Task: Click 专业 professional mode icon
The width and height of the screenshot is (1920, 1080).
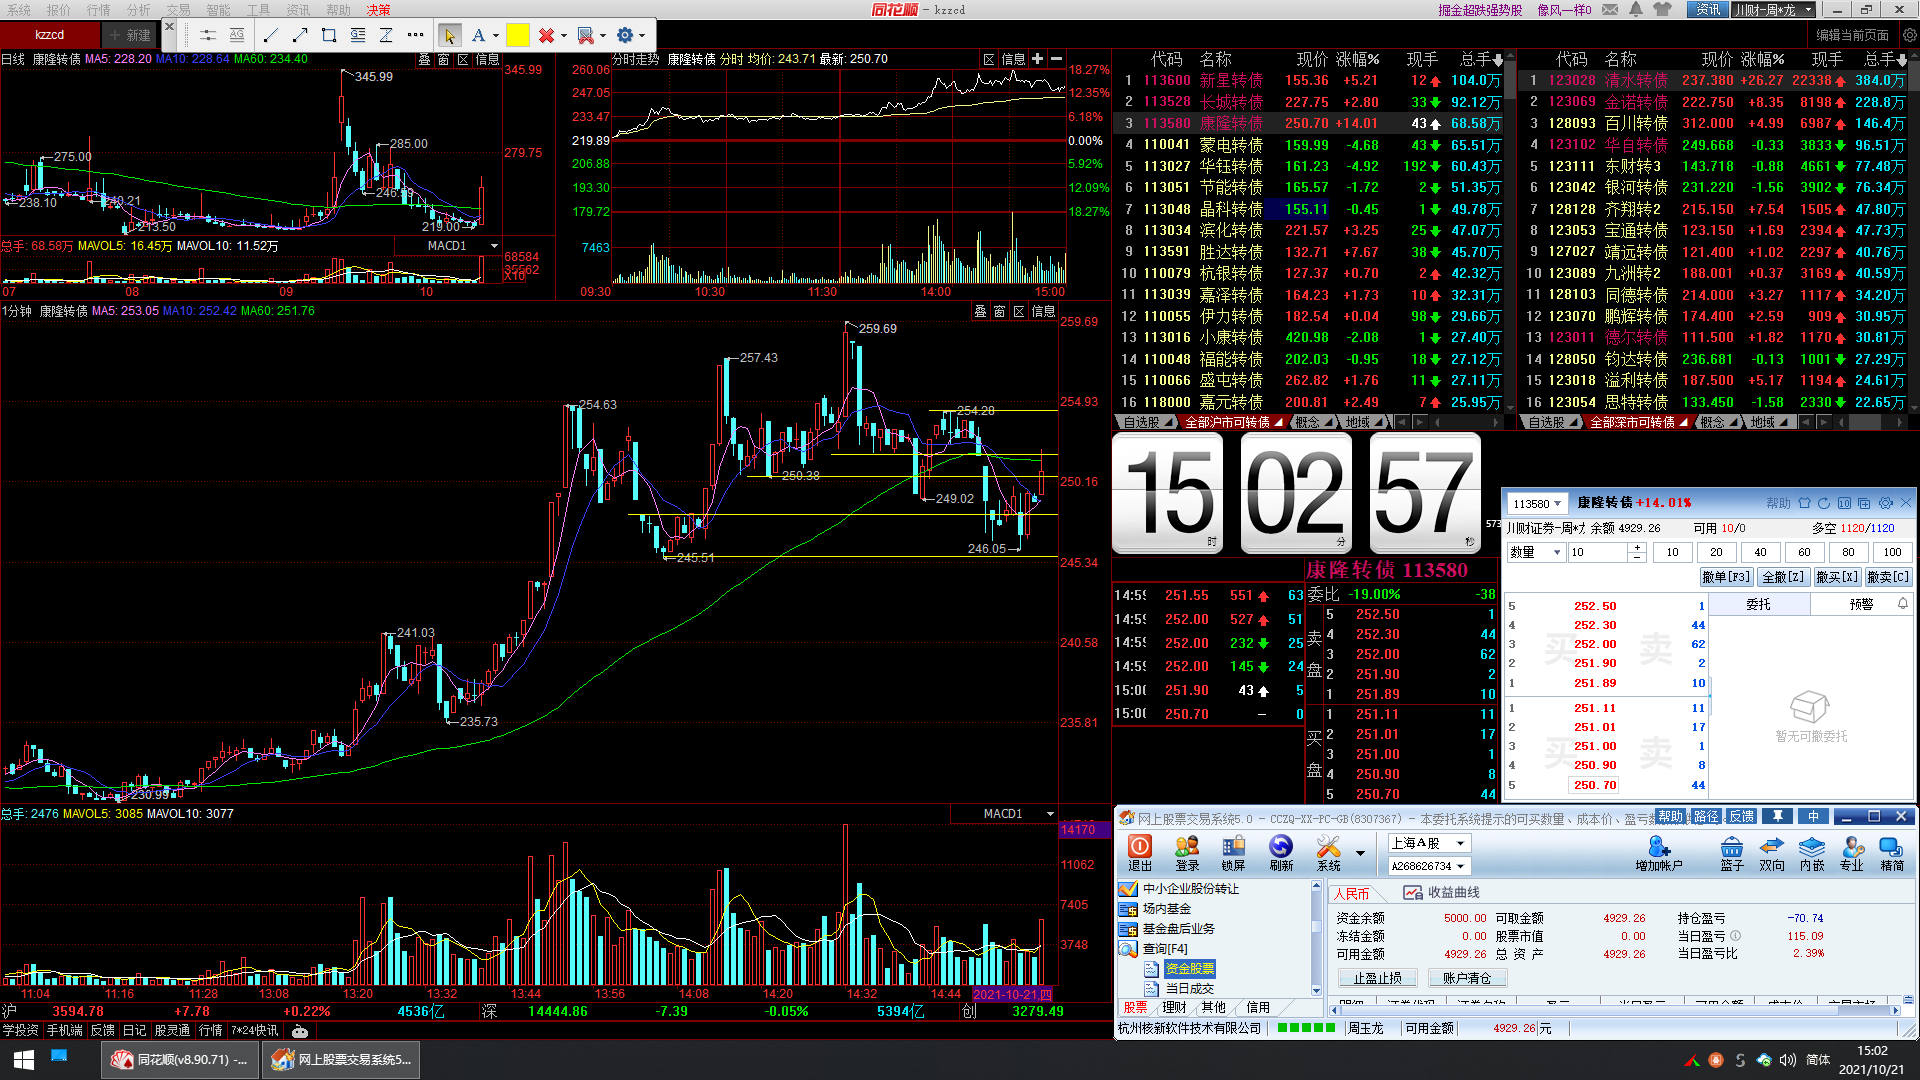Action: [x=1852, y=853]
